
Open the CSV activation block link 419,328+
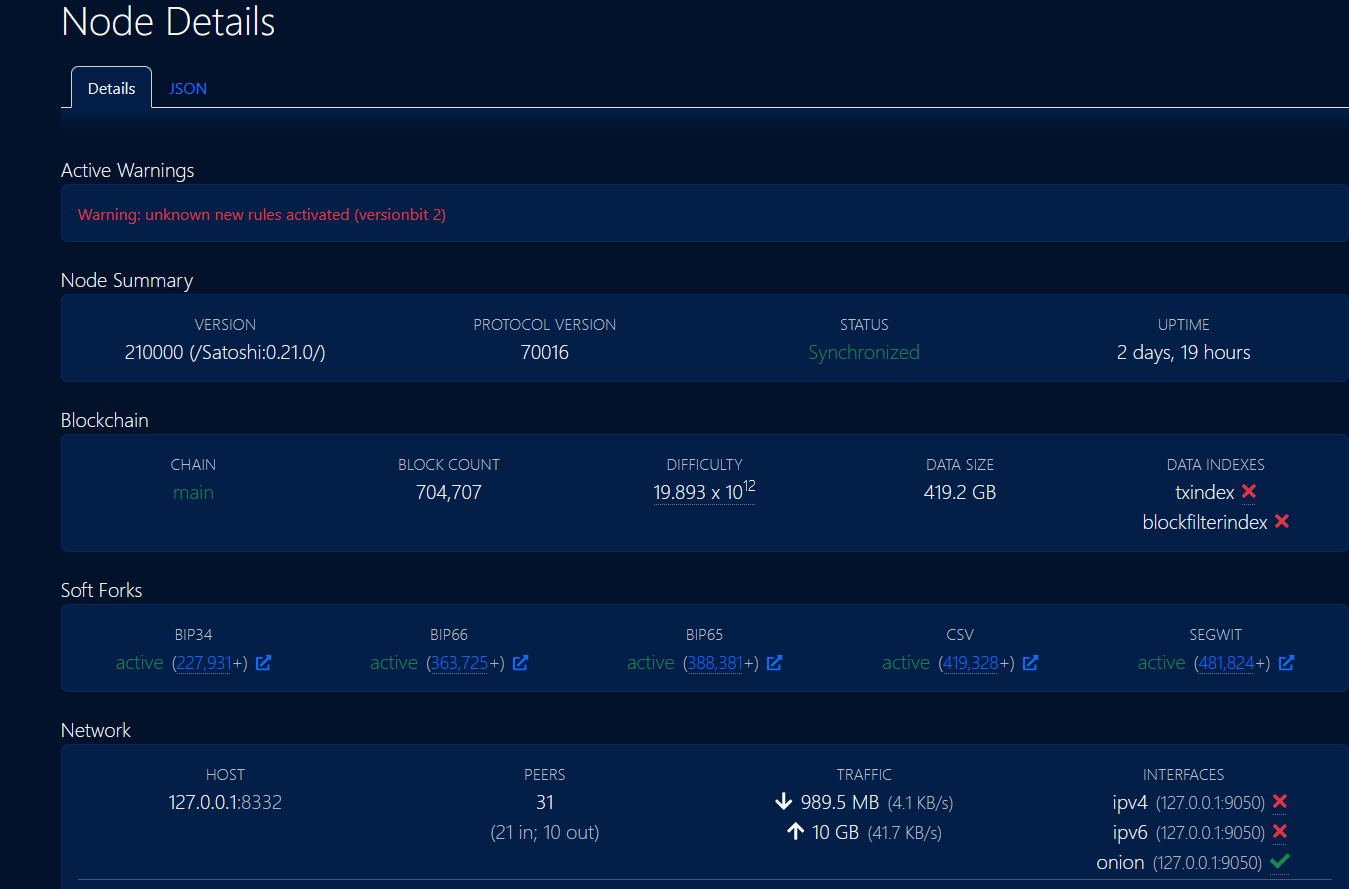tap(970, 663)
